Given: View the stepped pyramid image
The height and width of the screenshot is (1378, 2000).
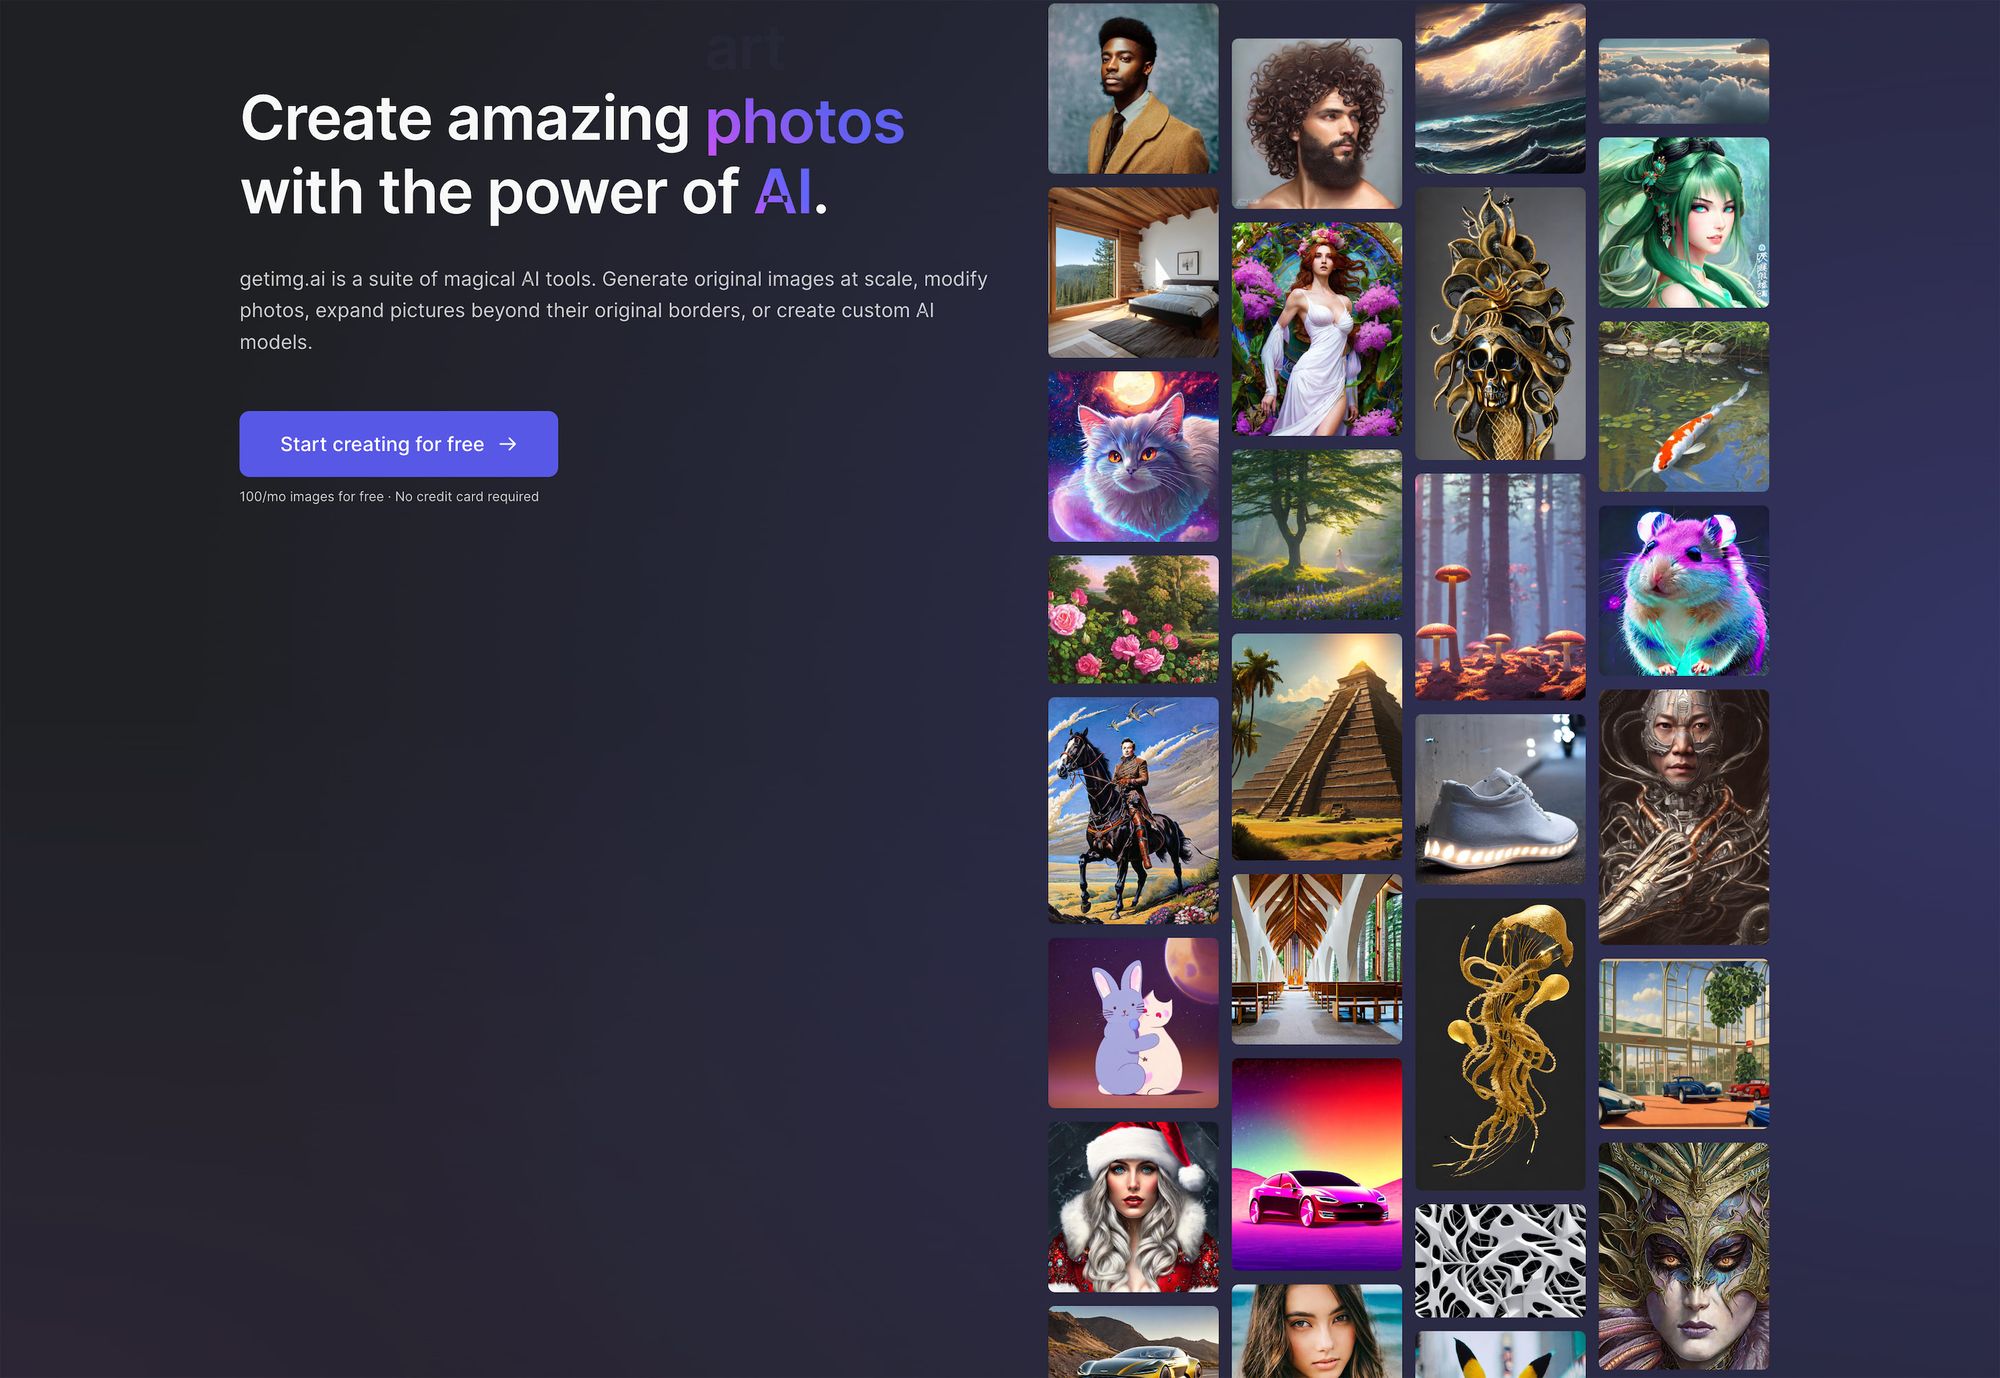Looking at the screenshot, I should (x=1316, y=747).
